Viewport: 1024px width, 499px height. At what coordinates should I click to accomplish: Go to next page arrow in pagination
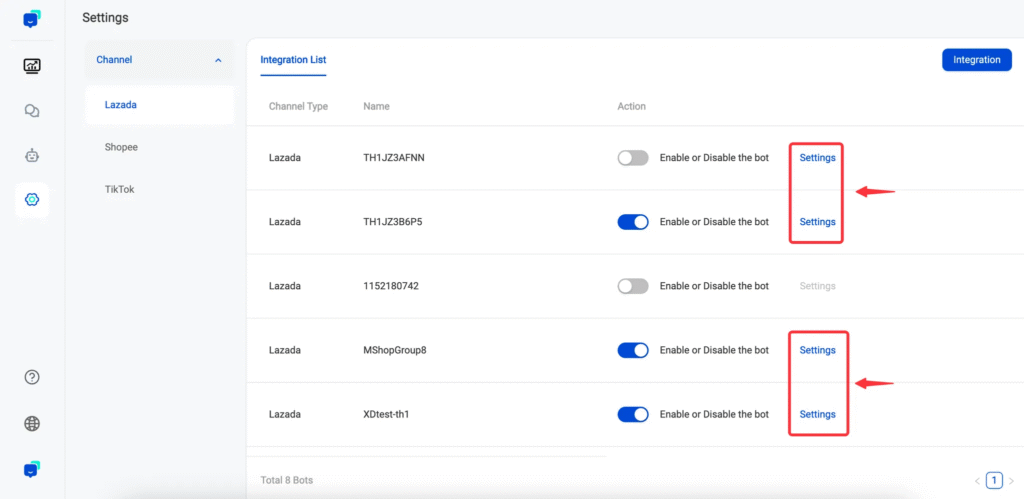coord(1012,481)
